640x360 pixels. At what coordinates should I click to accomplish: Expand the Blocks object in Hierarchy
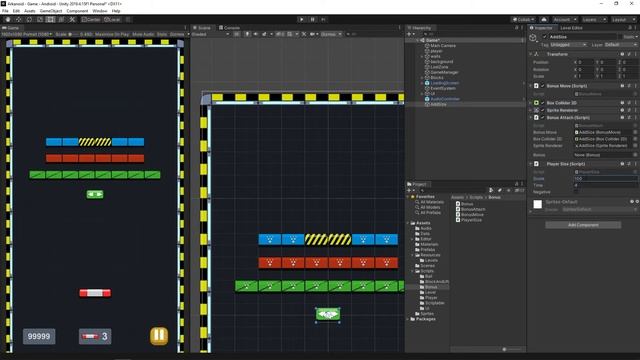[422, 78]
